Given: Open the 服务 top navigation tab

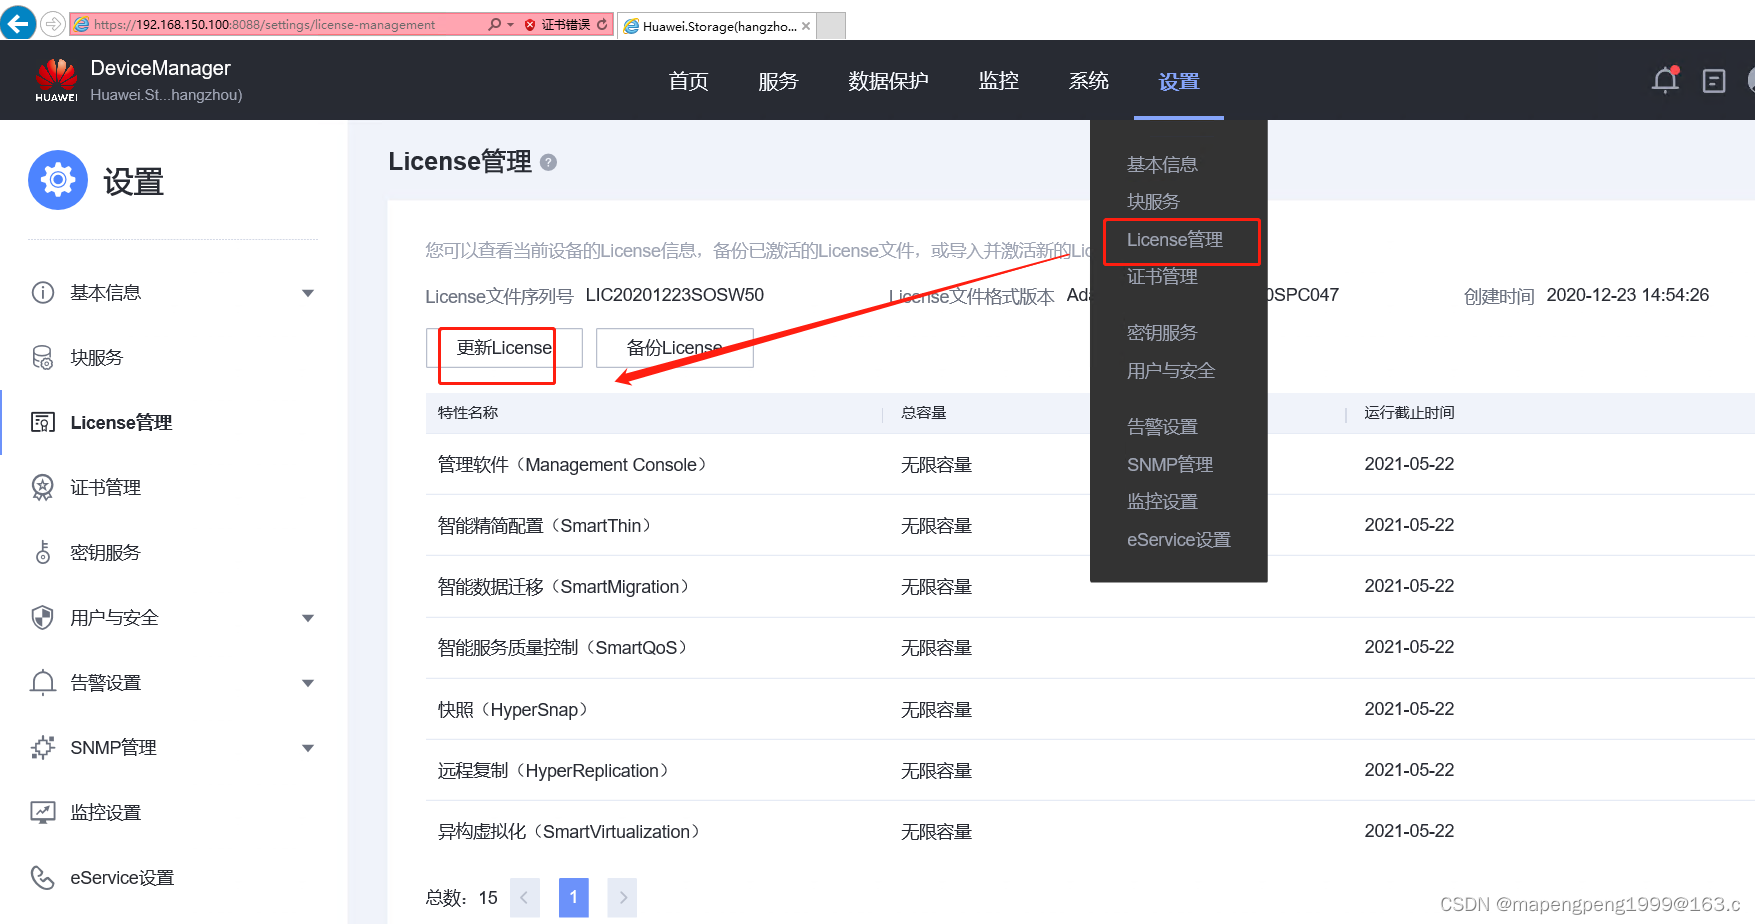Looking at the screenshot, I should pos(778,81).
